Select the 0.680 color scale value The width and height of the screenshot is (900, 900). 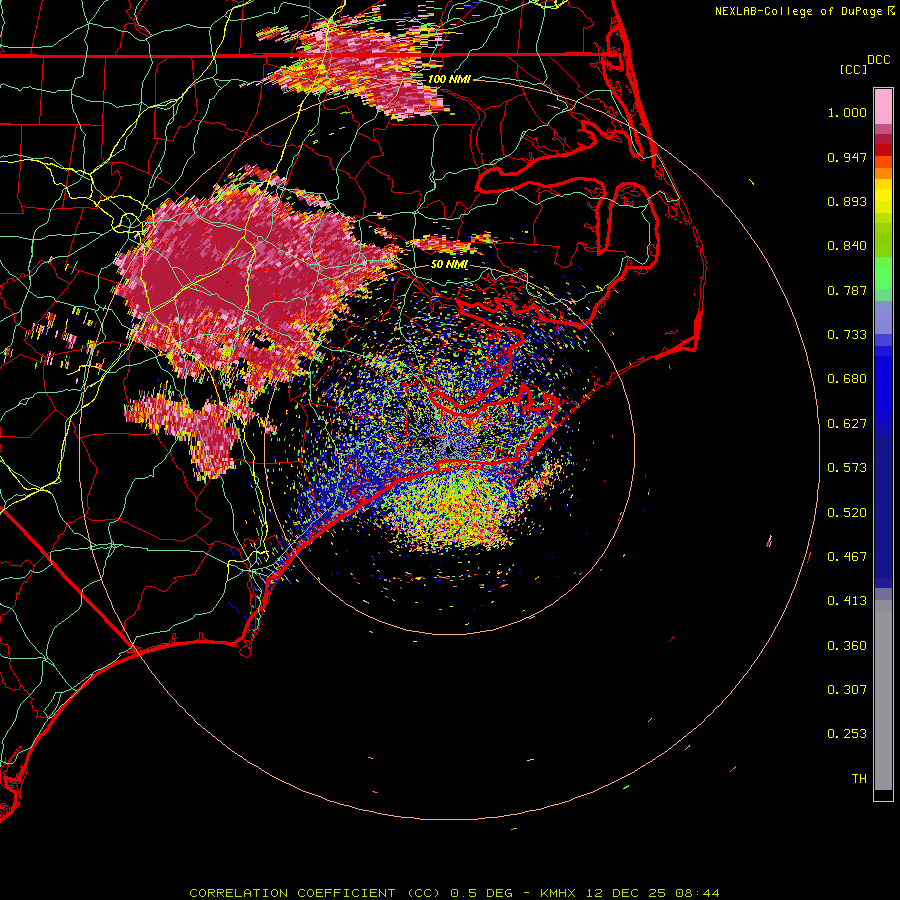pos(847,379)
